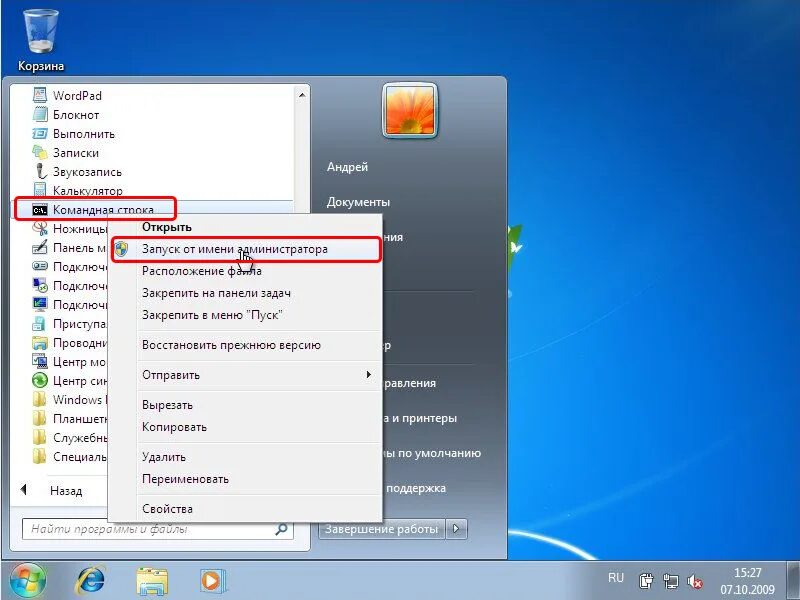Click the power plug tray icon
Image resolution: width=800 pixels, height=600 pixels.
(x=646, y=581)
